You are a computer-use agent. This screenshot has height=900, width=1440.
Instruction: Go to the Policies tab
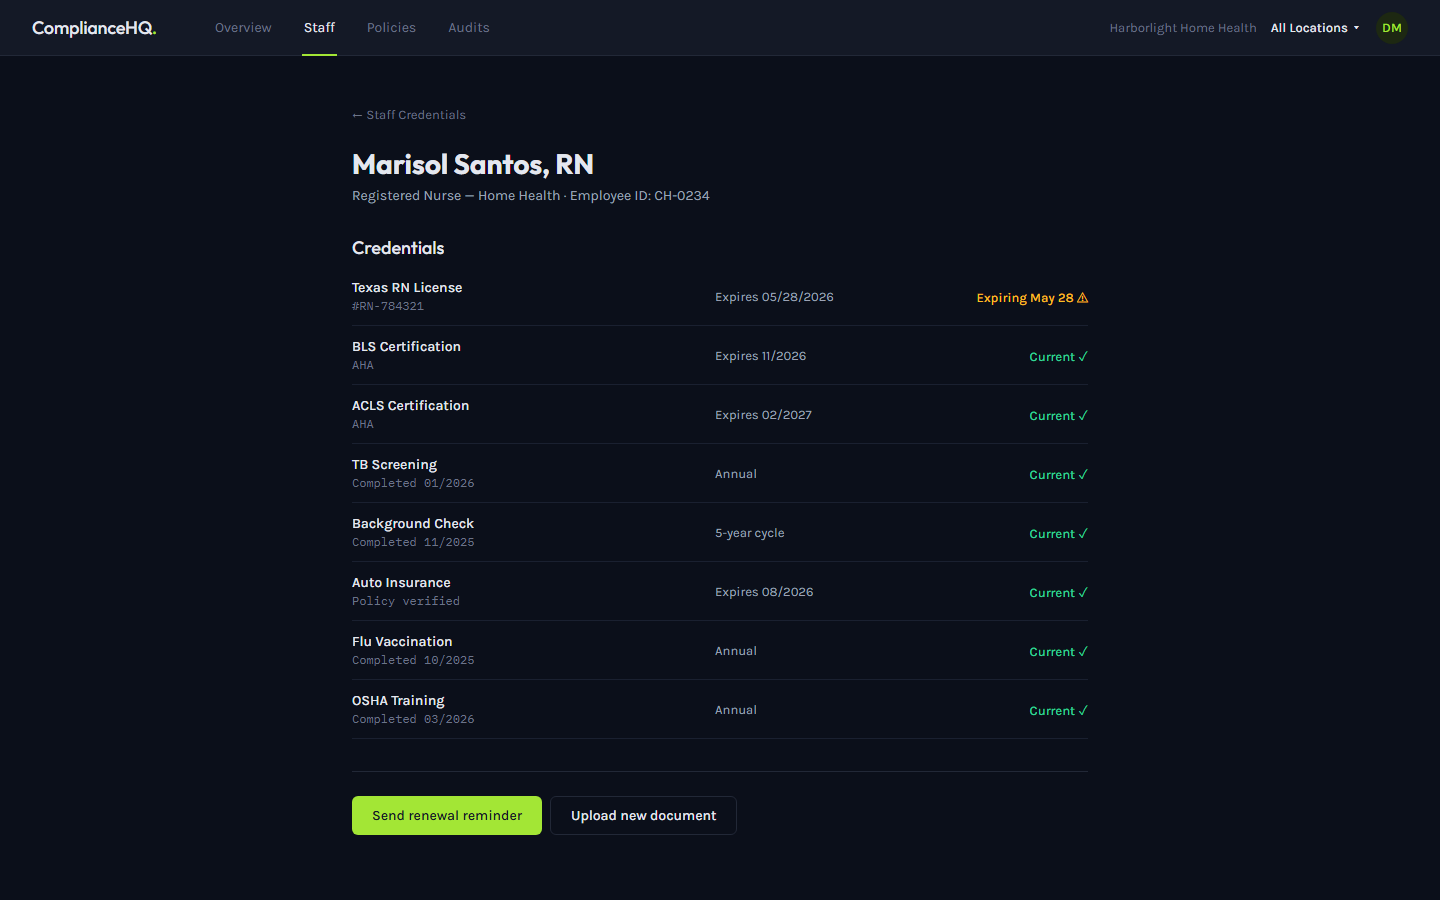click(391, 28)
